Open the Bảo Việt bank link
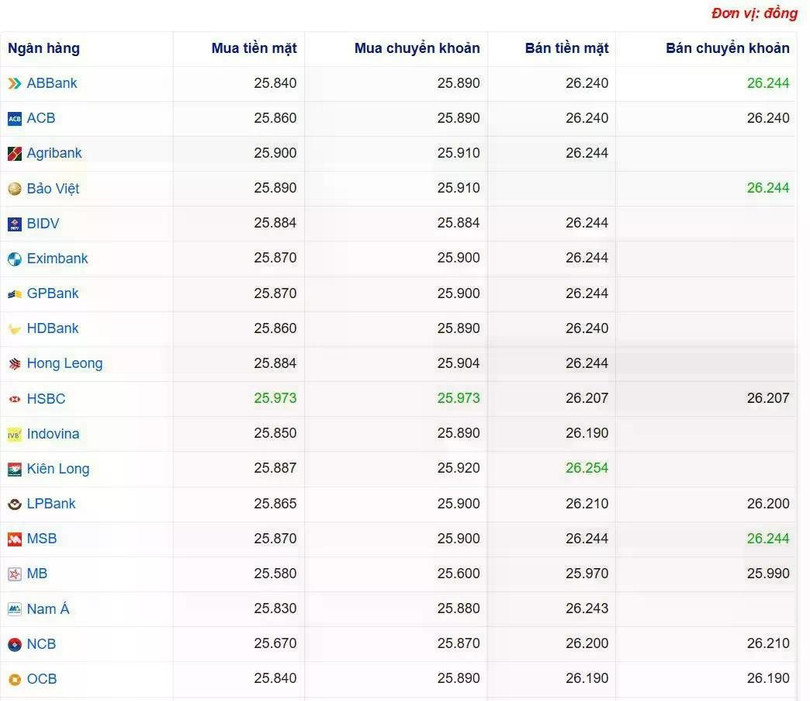810x701 pixels. (53, 189)
